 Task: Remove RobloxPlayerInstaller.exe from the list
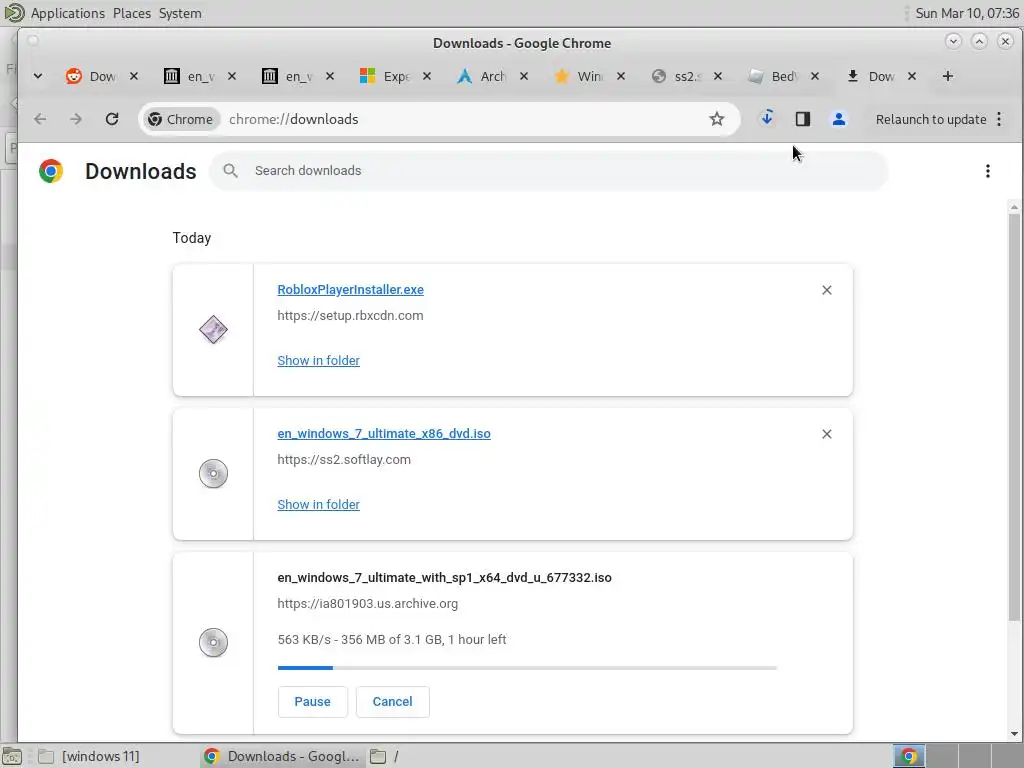827,290
